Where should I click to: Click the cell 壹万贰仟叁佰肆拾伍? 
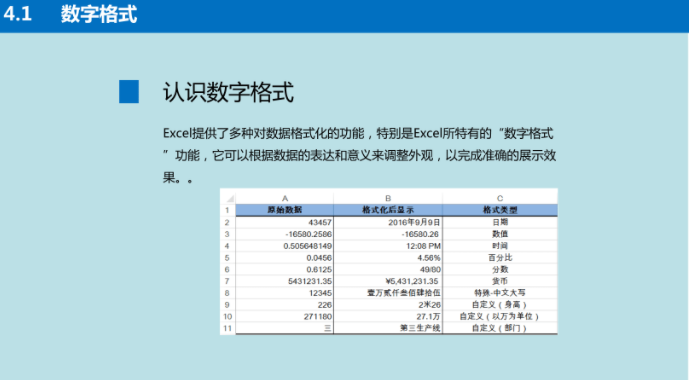click(388, 293)
